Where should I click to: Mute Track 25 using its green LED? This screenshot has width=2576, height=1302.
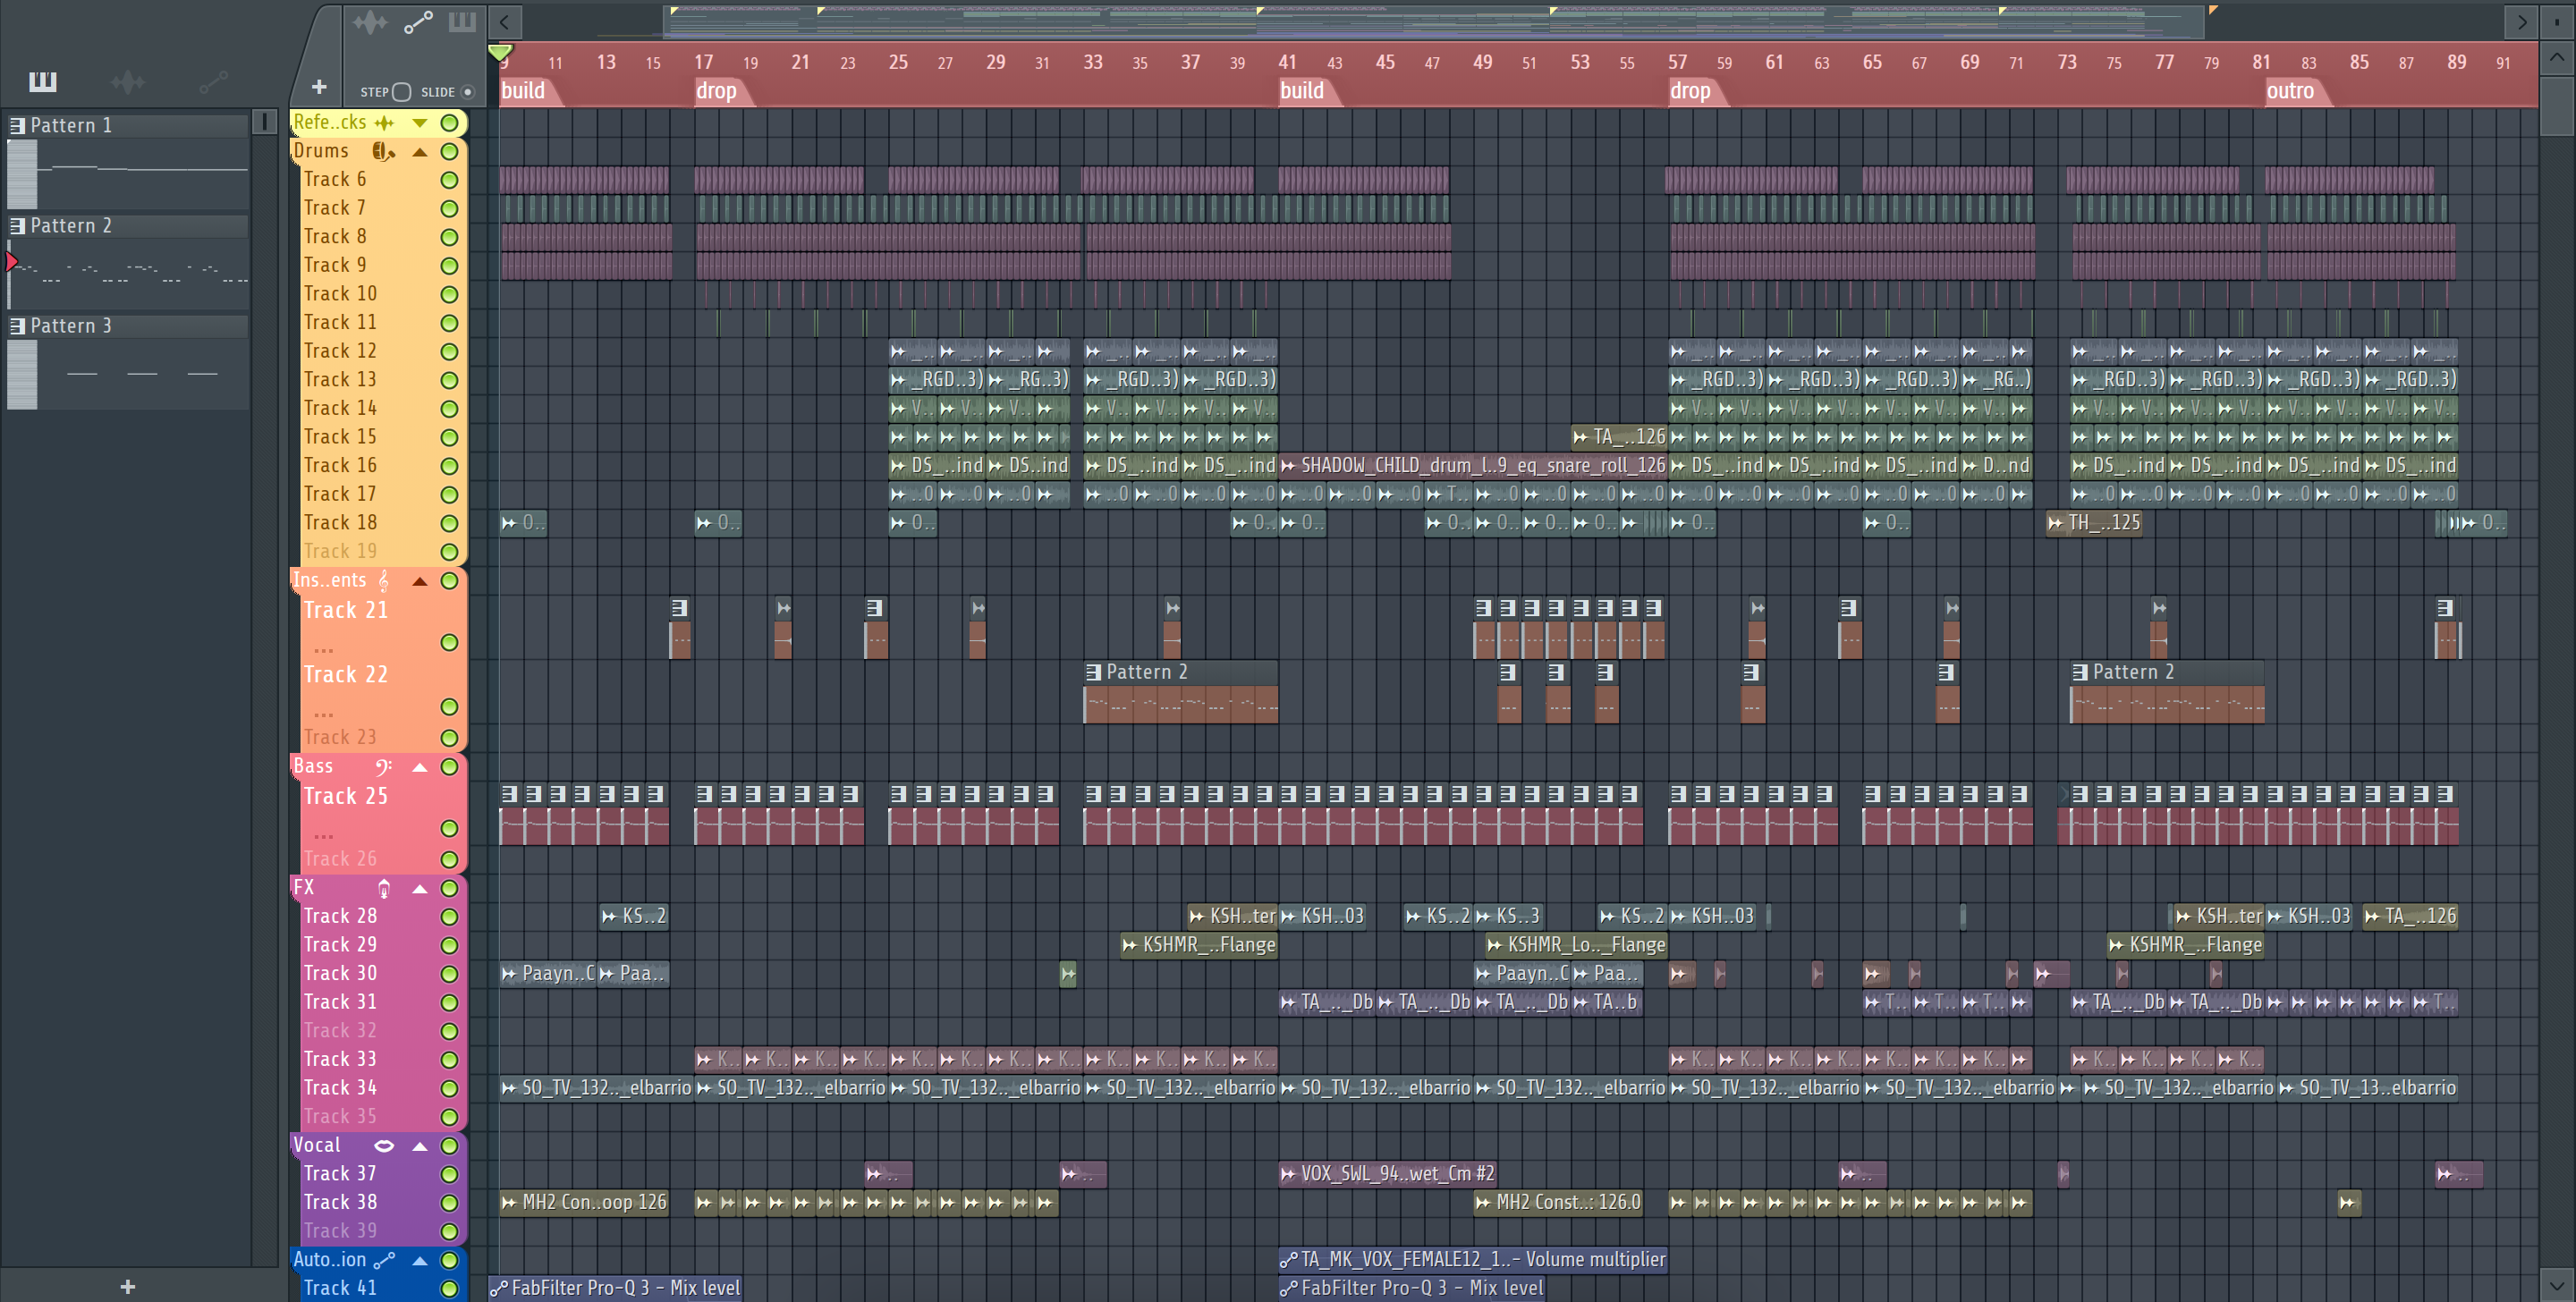click(x=449, y=828)
